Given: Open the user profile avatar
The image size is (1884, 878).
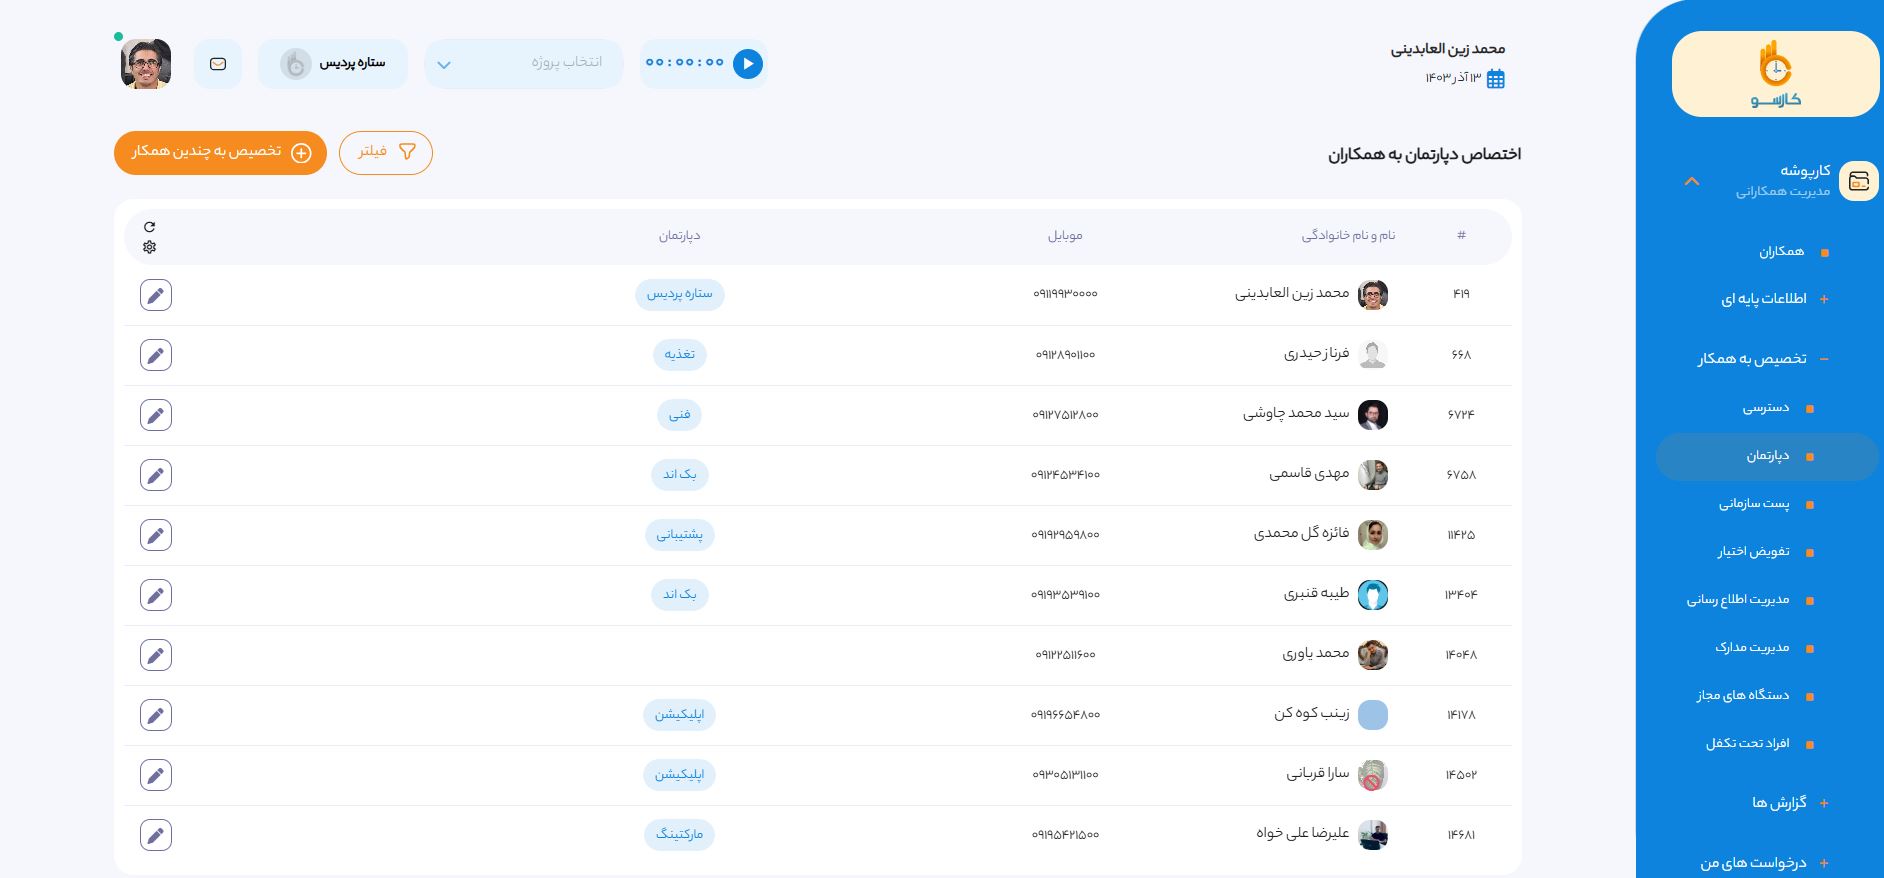Looking at the screenshot, I should [x=146, y=64].
